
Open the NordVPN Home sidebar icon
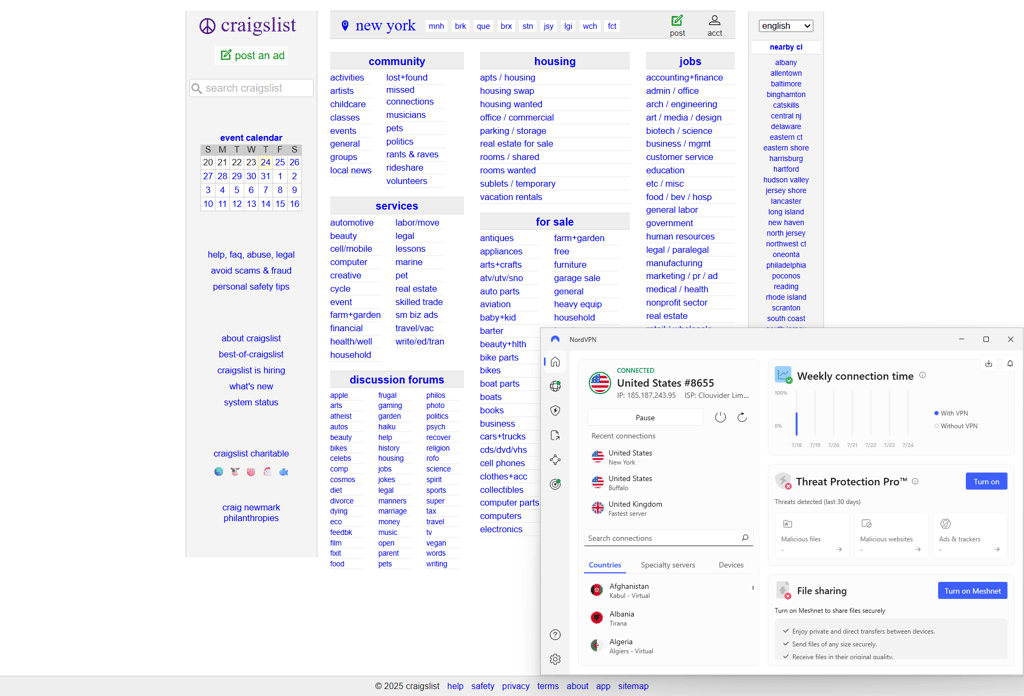point(555,362)
